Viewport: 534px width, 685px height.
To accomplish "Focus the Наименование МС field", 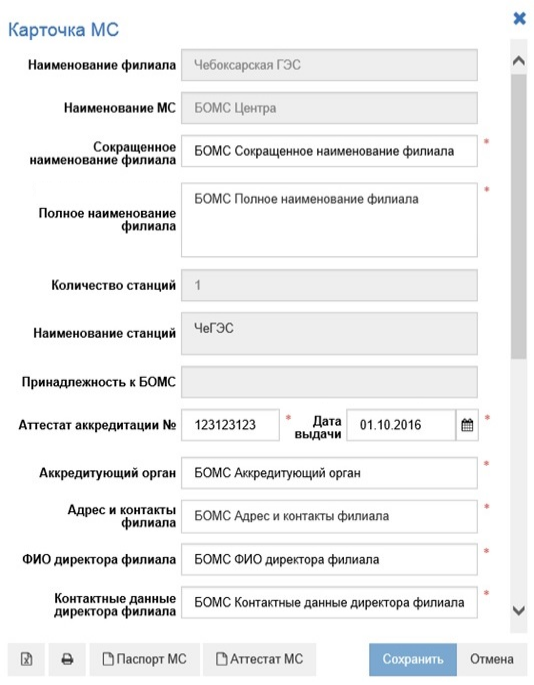I will pos(329,108).
